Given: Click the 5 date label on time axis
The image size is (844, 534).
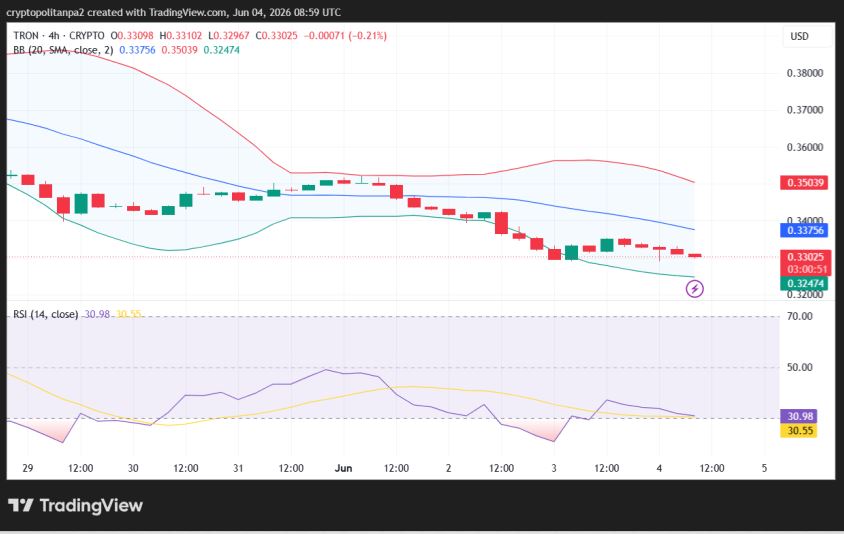Looking at the screenshot, I should pos(764,468).
